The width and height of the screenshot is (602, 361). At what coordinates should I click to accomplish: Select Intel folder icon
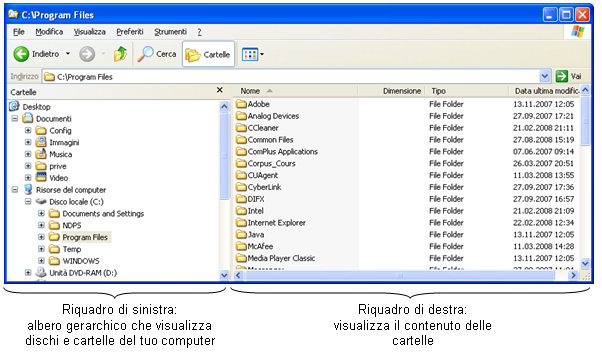241,210
